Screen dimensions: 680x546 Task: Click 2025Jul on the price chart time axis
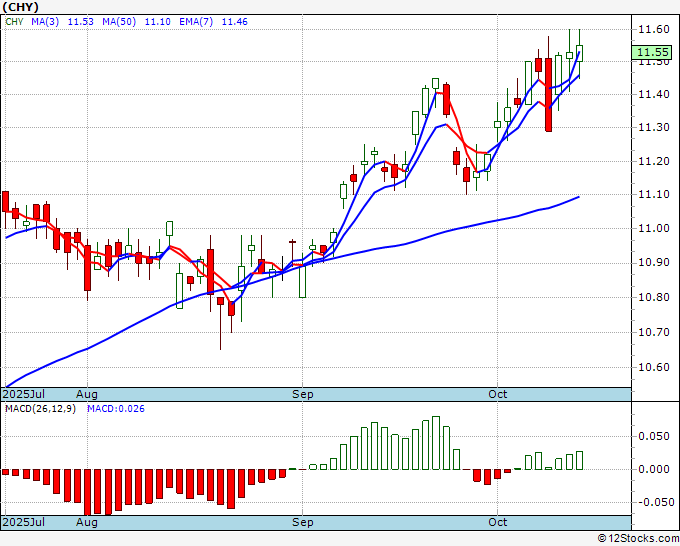pos(24,394)
